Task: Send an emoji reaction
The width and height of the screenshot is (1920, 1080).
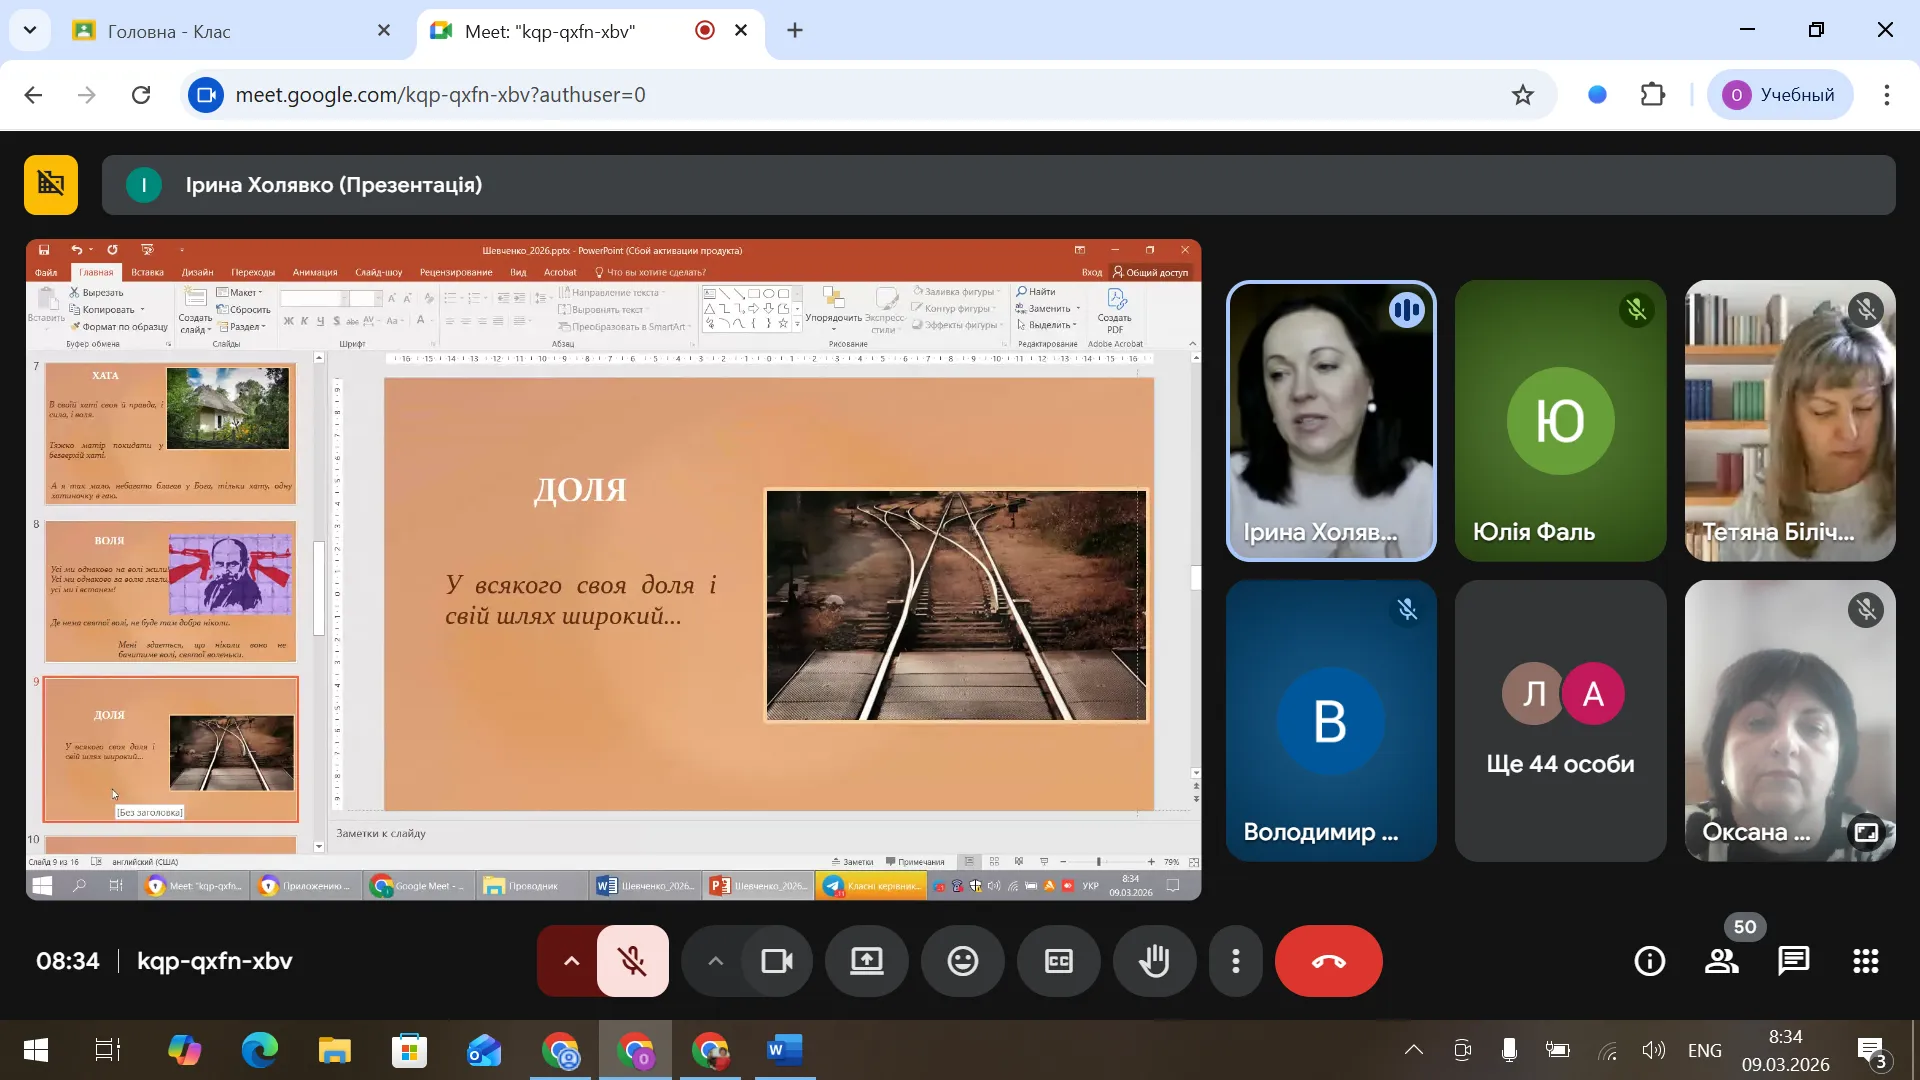Action: pos(962,962)
